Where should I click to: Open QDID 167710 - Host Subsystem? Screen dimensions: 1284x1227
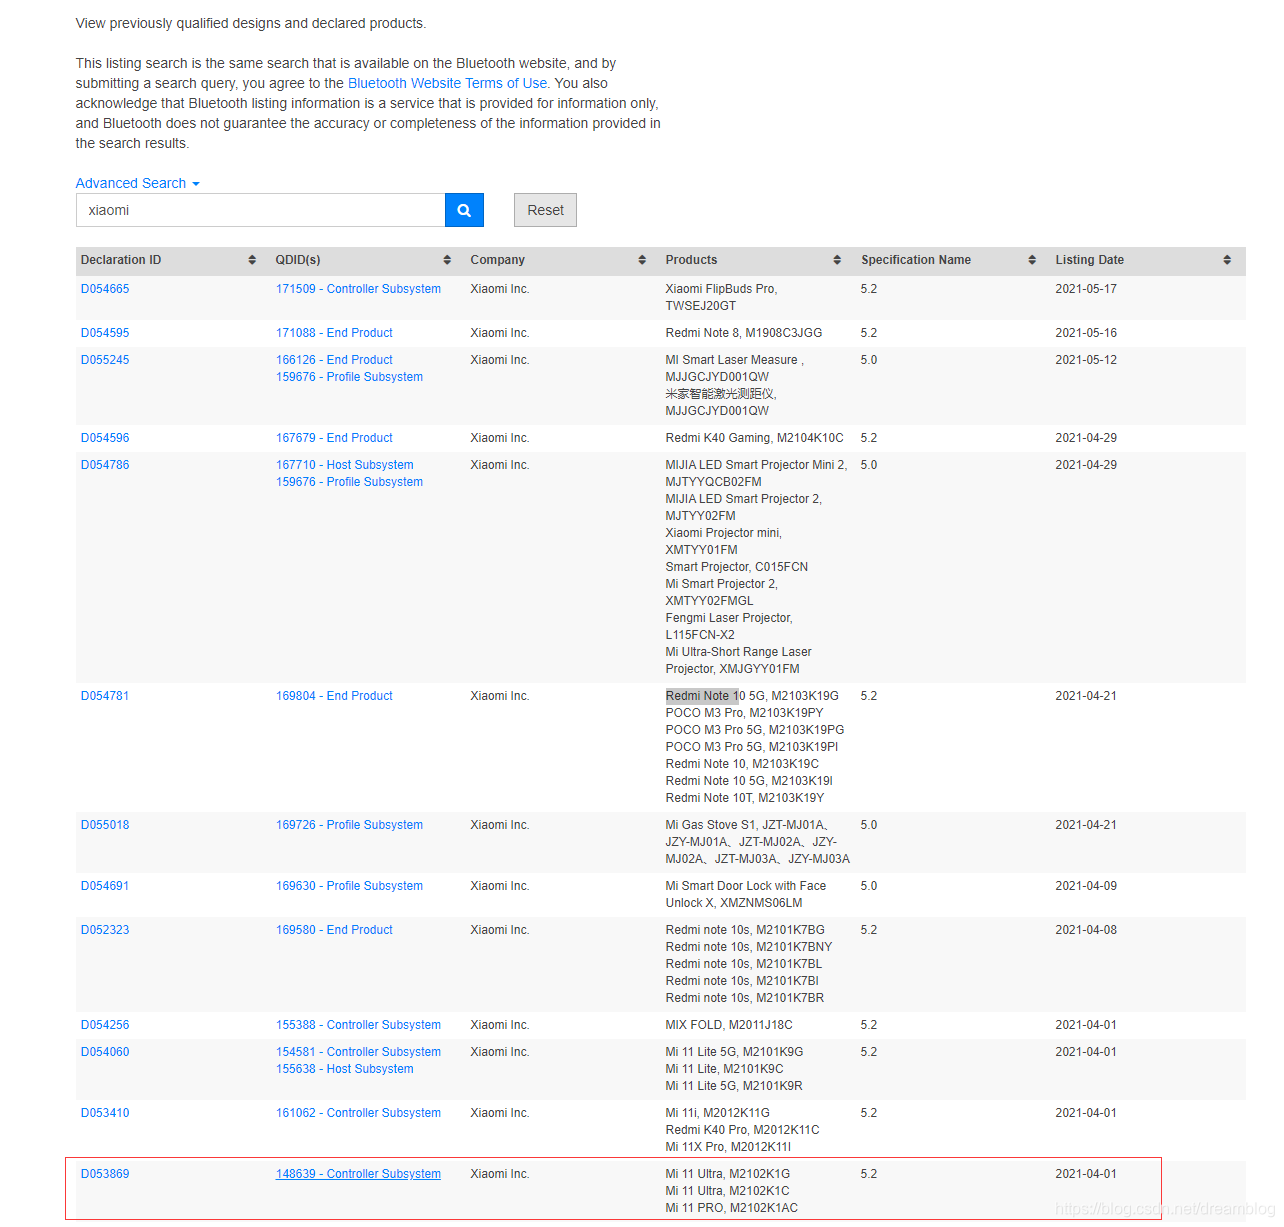(345, 465)
